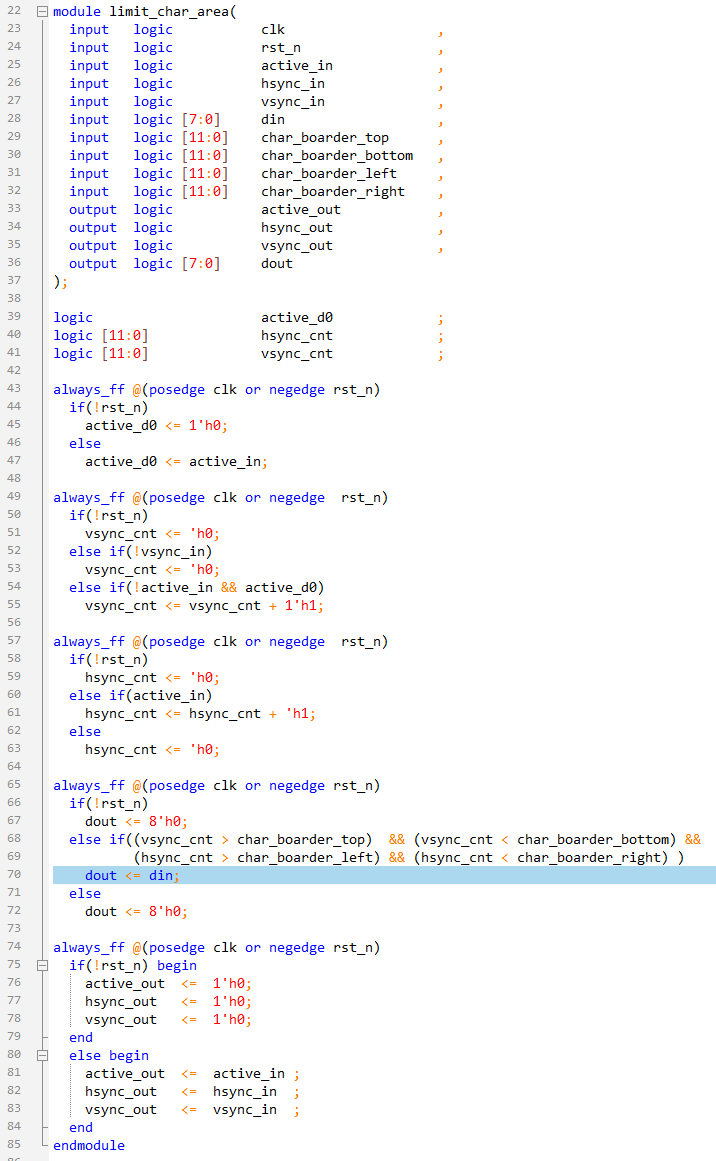Click line number 22 in the gutter
Screen dimensions: 716x1161
[x=14, y=10]
